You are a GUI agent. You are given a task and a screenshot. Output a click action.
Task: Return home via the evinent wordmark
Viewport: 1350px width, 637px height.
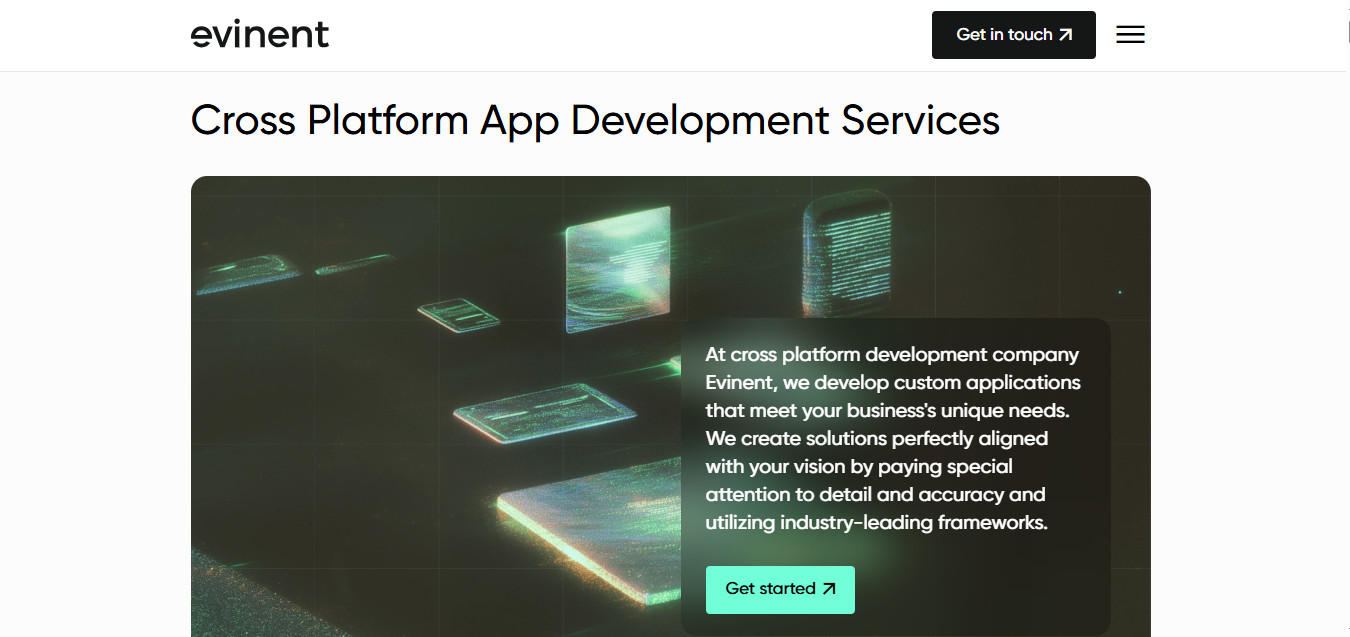[259, 33]
